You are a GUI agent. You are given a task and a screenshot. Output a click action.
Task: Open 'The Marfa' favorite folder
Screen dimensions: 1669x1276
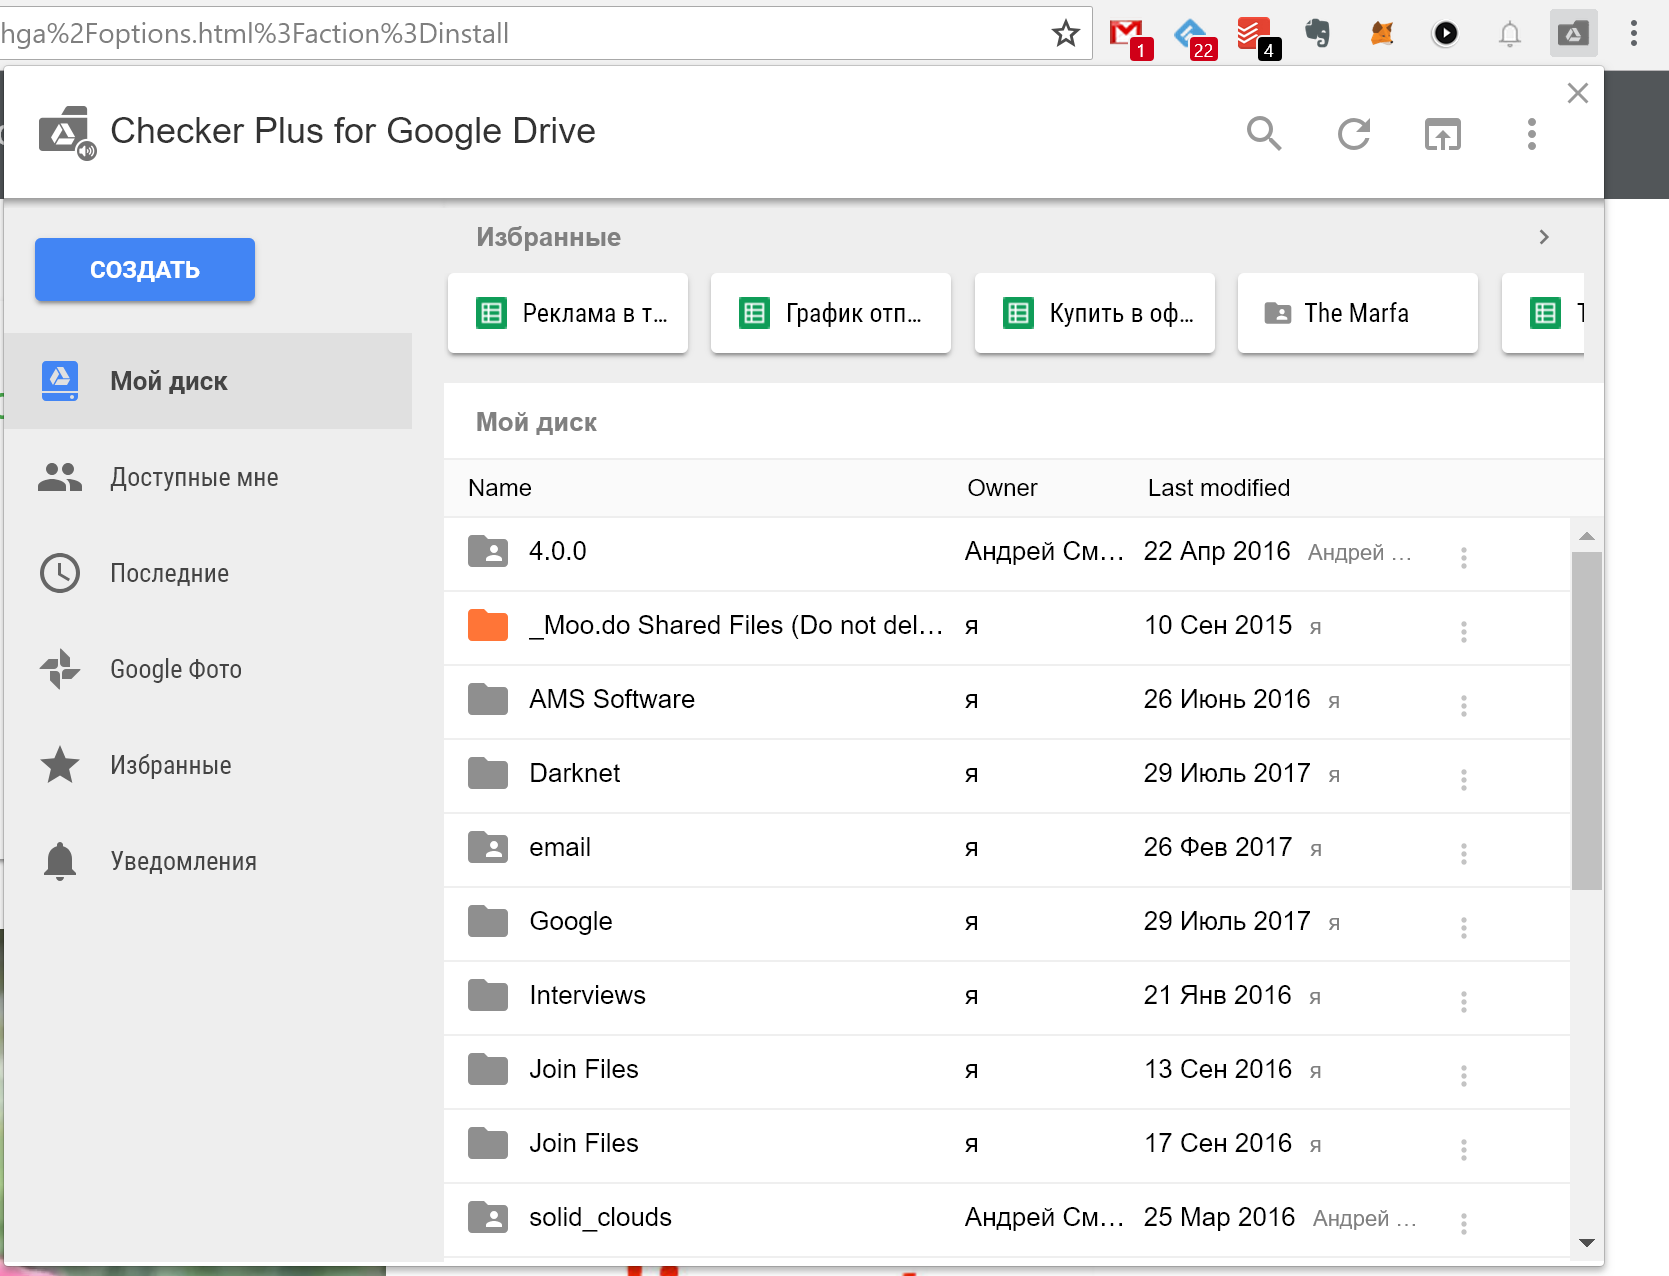[1356, 313]
